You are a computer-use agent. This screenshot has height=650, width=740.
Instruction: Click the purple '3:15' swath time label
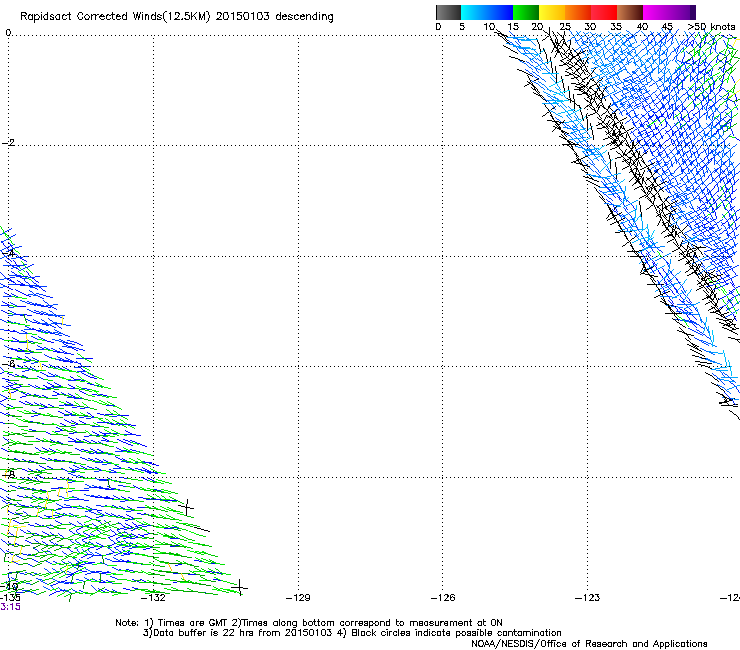[x=10, y=607]
